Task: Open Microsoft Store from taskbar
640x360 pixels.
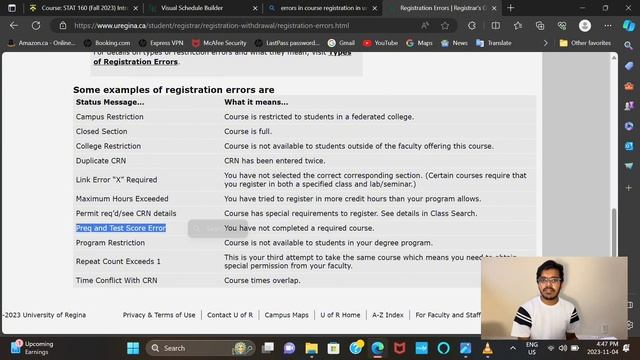Action: pyautogui.click(x=333, y=348)
